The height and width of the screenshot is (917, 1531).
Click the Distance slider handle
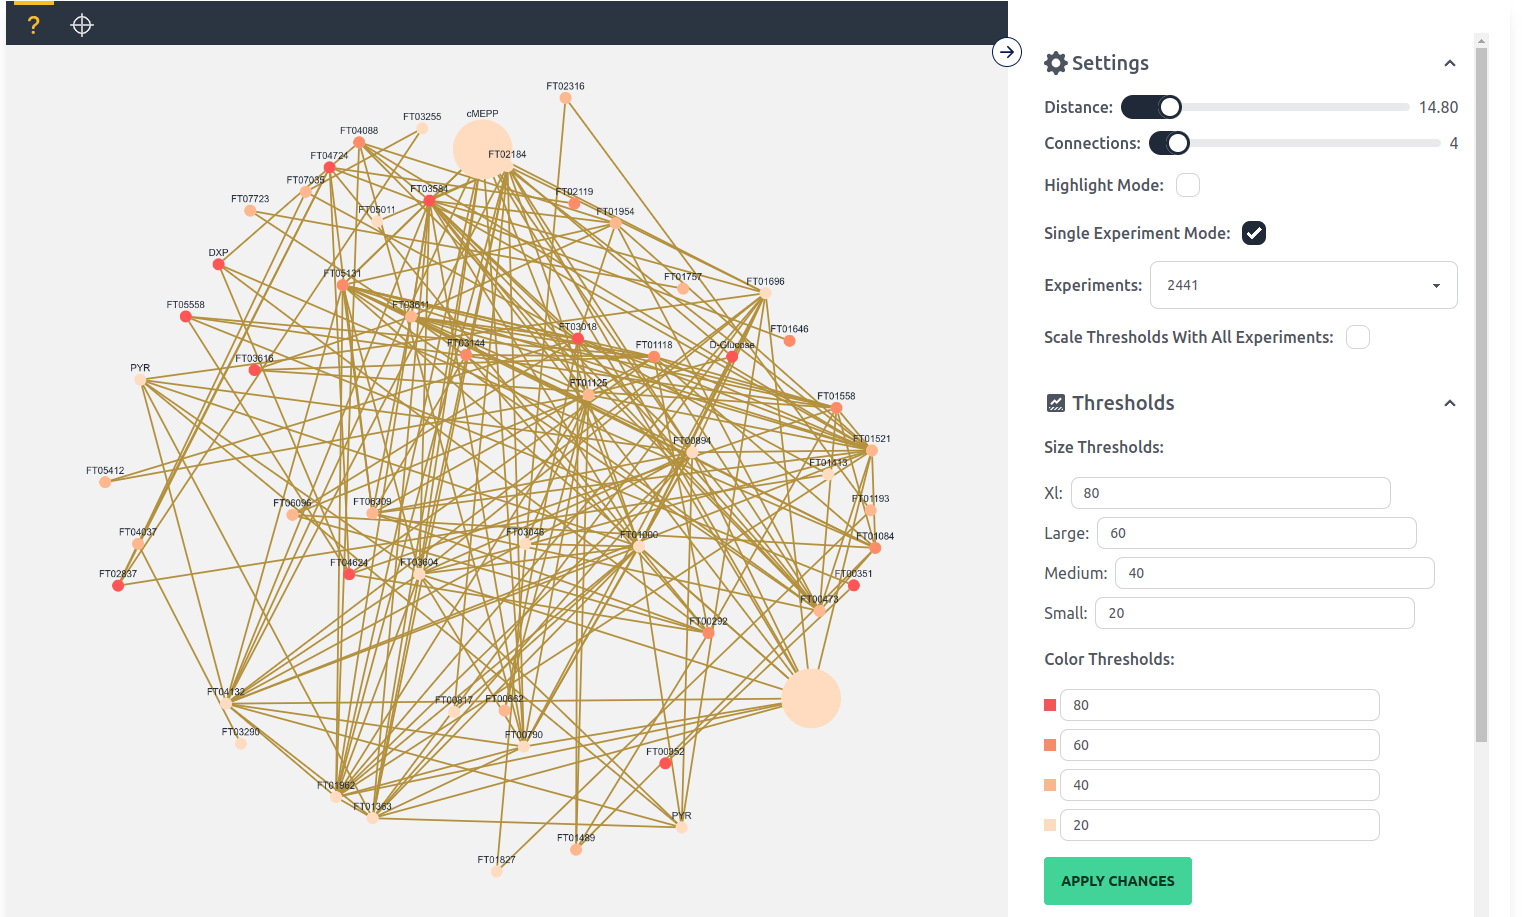[x=1169, y=107]
